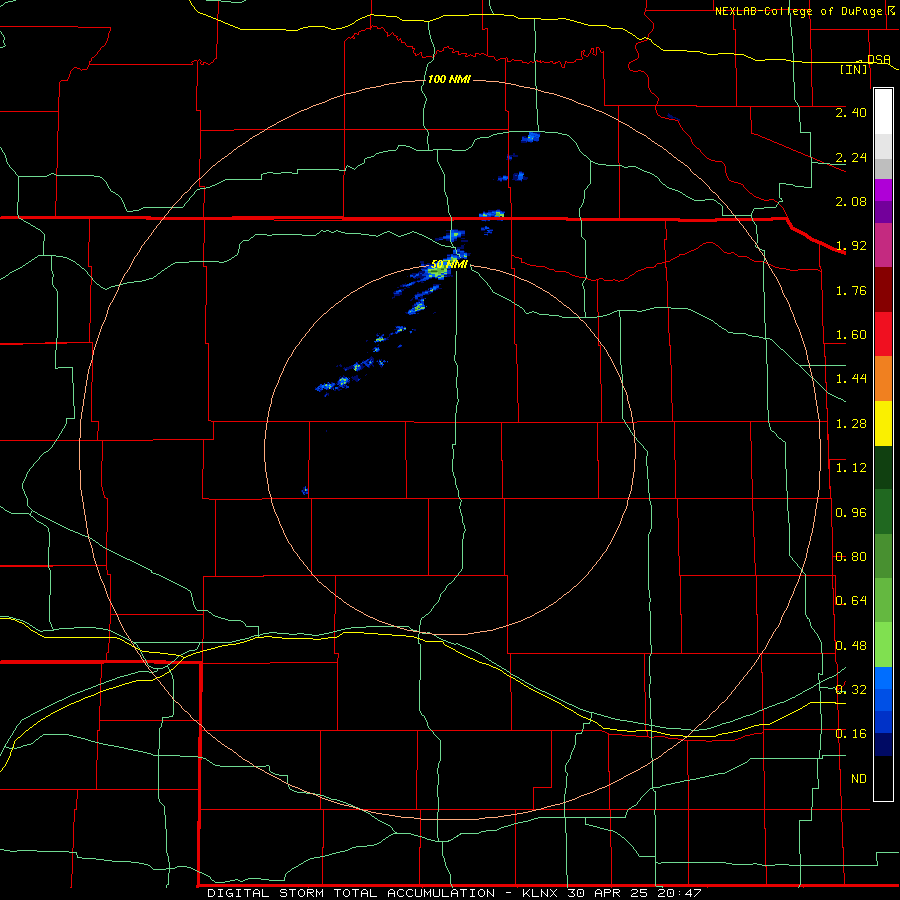Click the '2.08' scale label
This screenshot has width=900, height=900.
pos(851,201)
